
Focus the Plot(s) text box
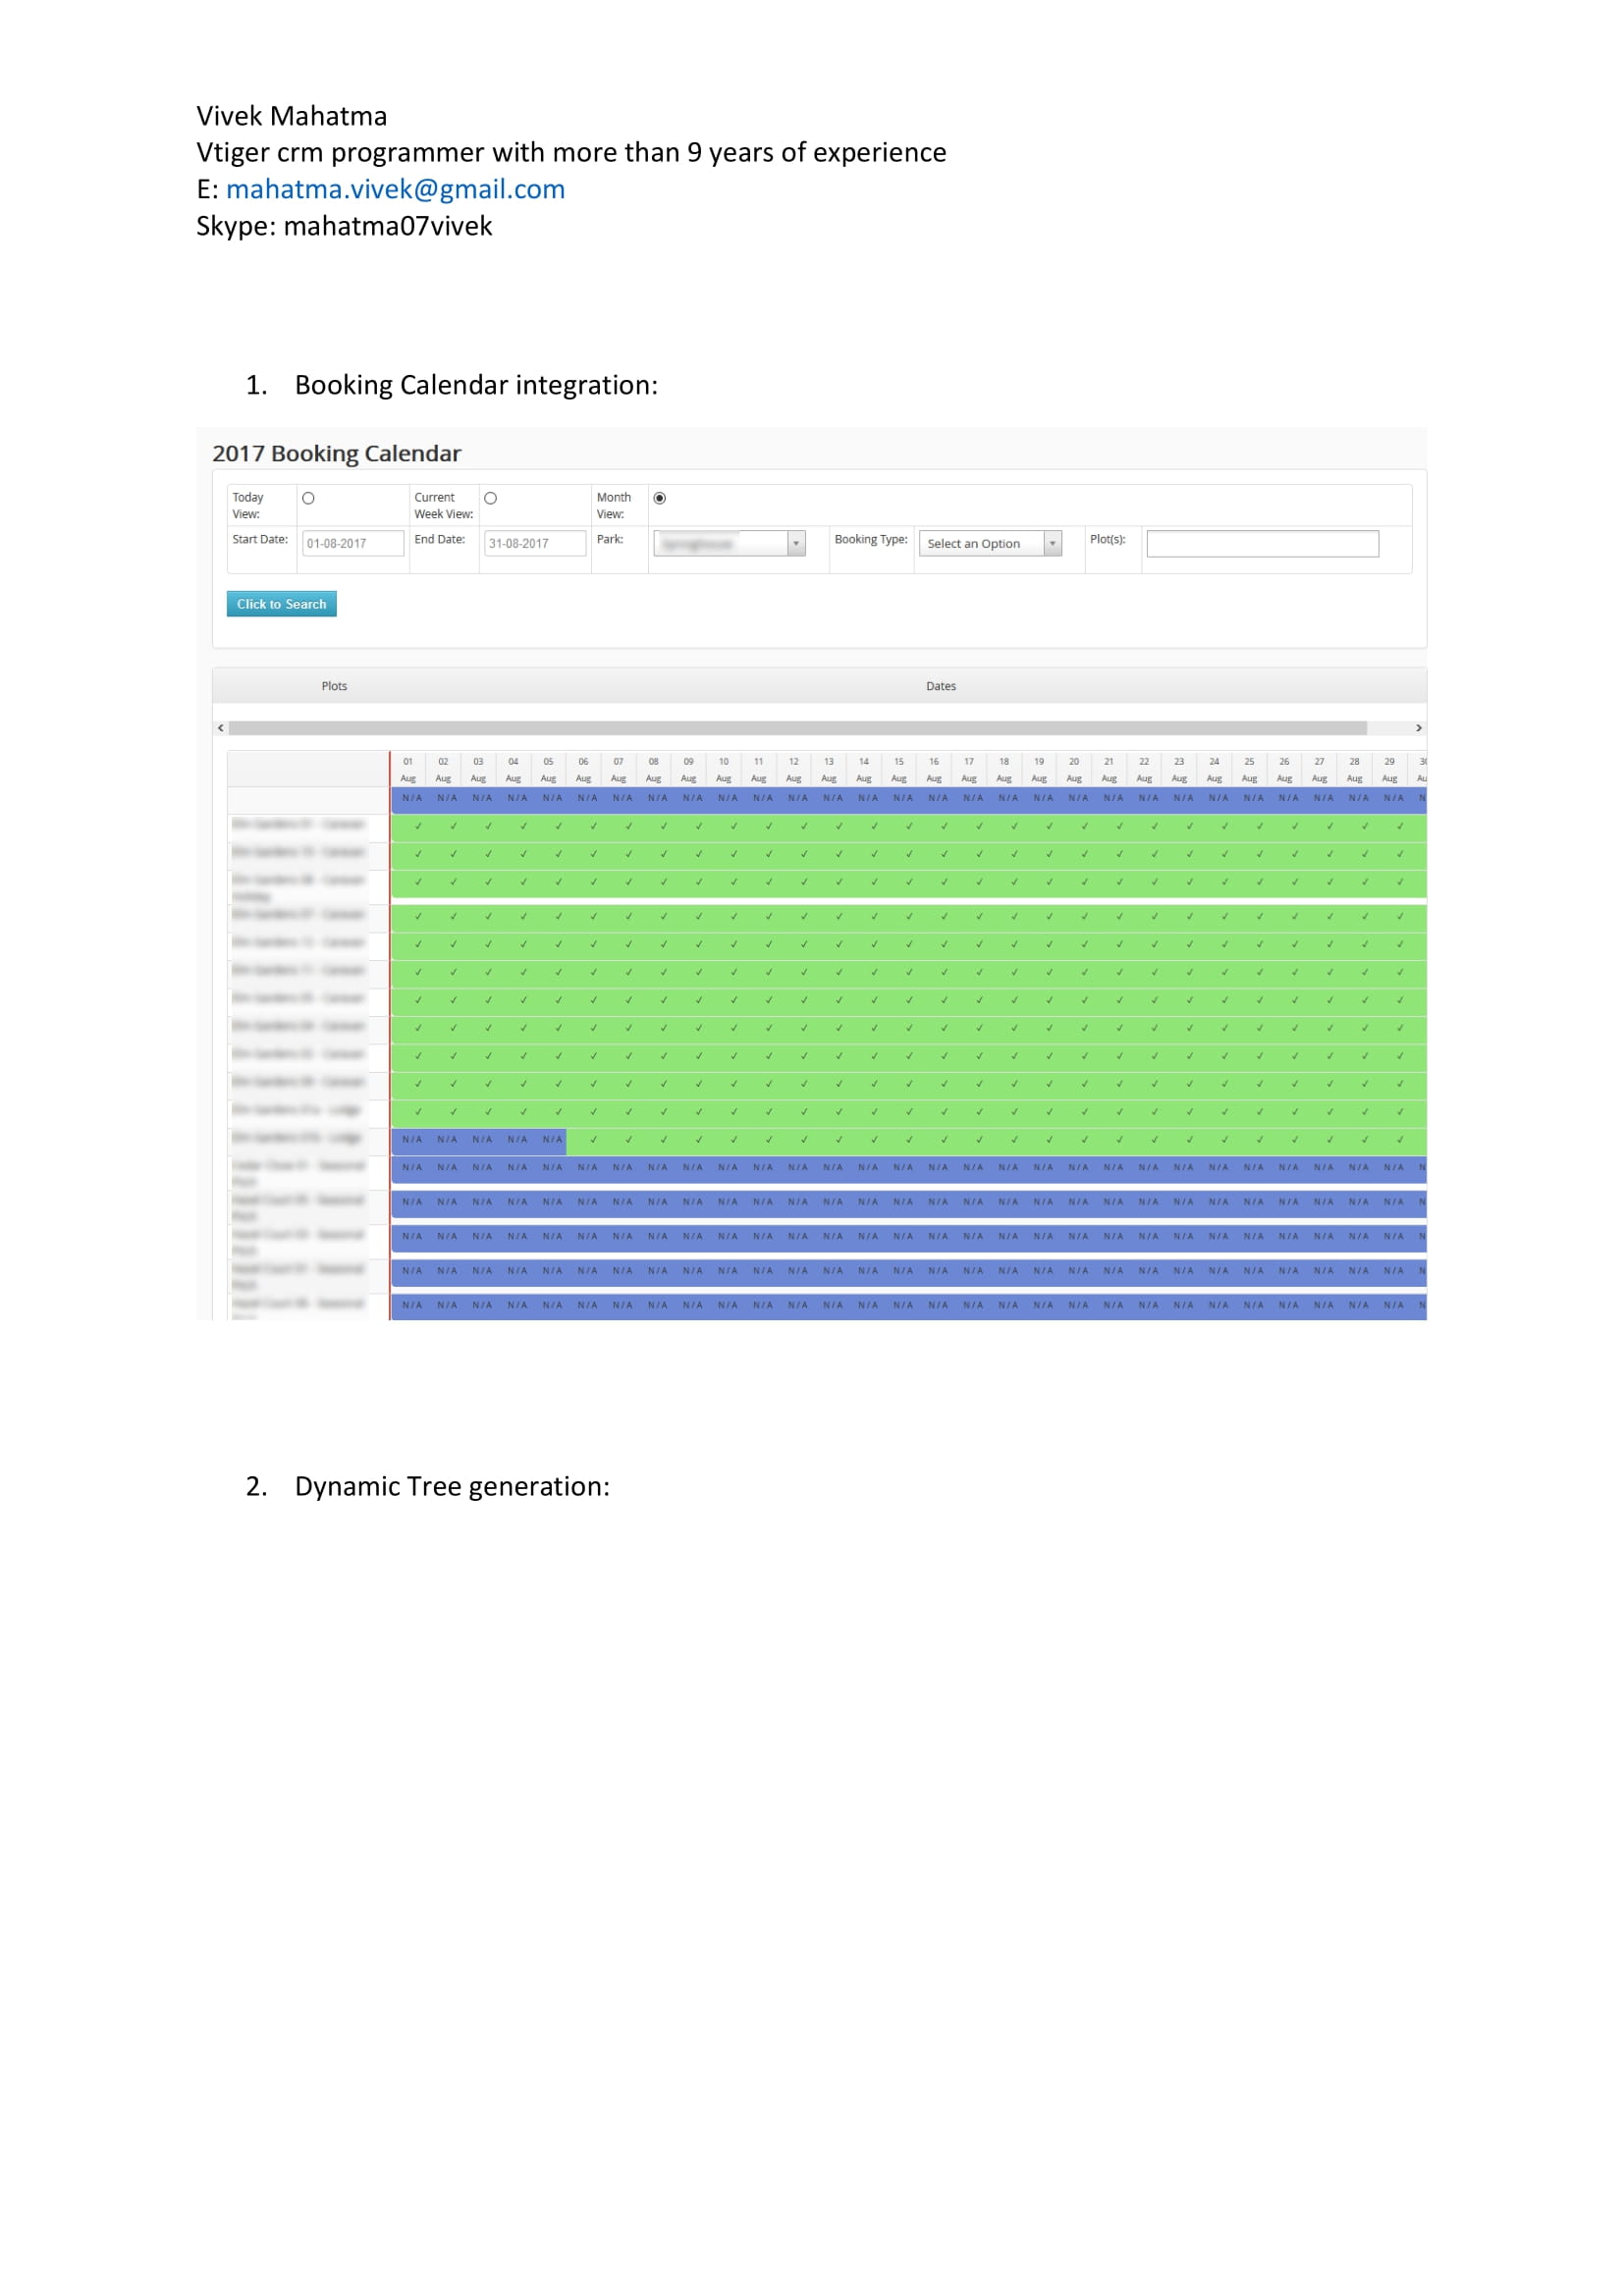1262,543
